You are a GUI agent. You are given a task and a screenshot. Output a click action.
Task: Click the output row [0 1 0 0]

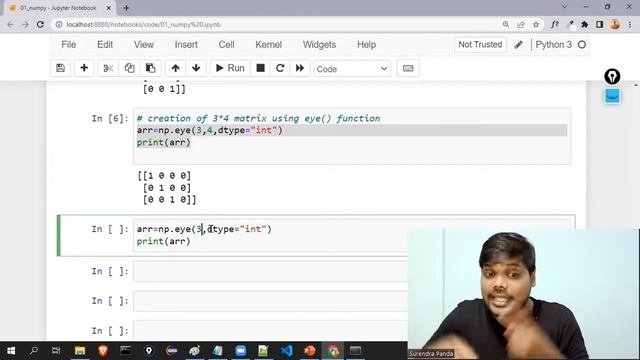click(167, 188)
